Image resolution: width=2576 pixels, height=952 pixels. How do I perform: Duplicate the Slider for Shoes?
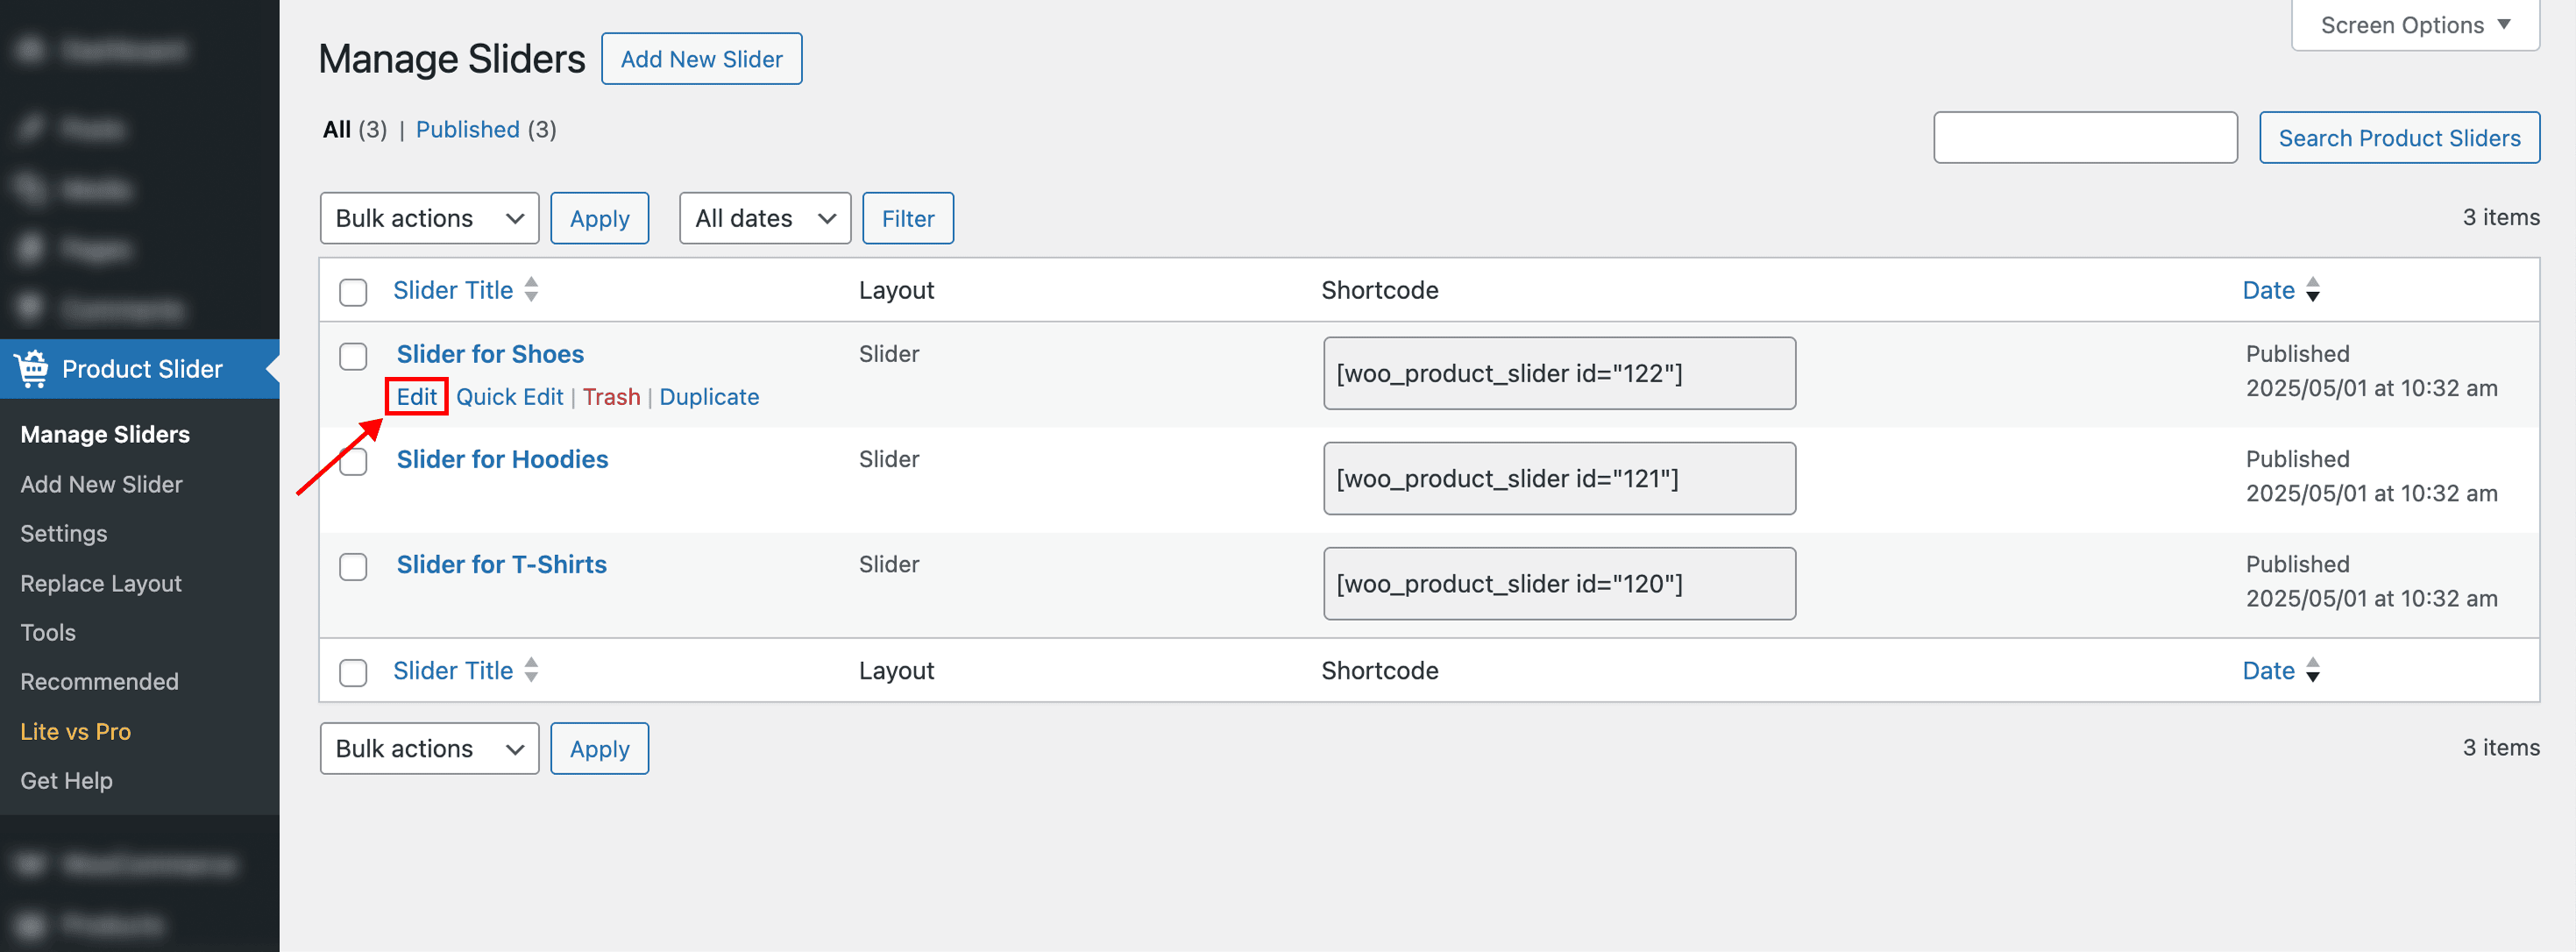709,397
